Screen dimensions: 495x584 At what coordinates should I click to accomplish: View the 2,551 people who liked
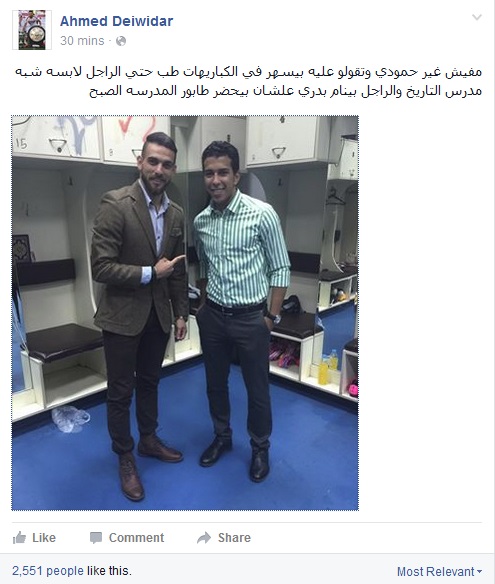pos(48,571)
